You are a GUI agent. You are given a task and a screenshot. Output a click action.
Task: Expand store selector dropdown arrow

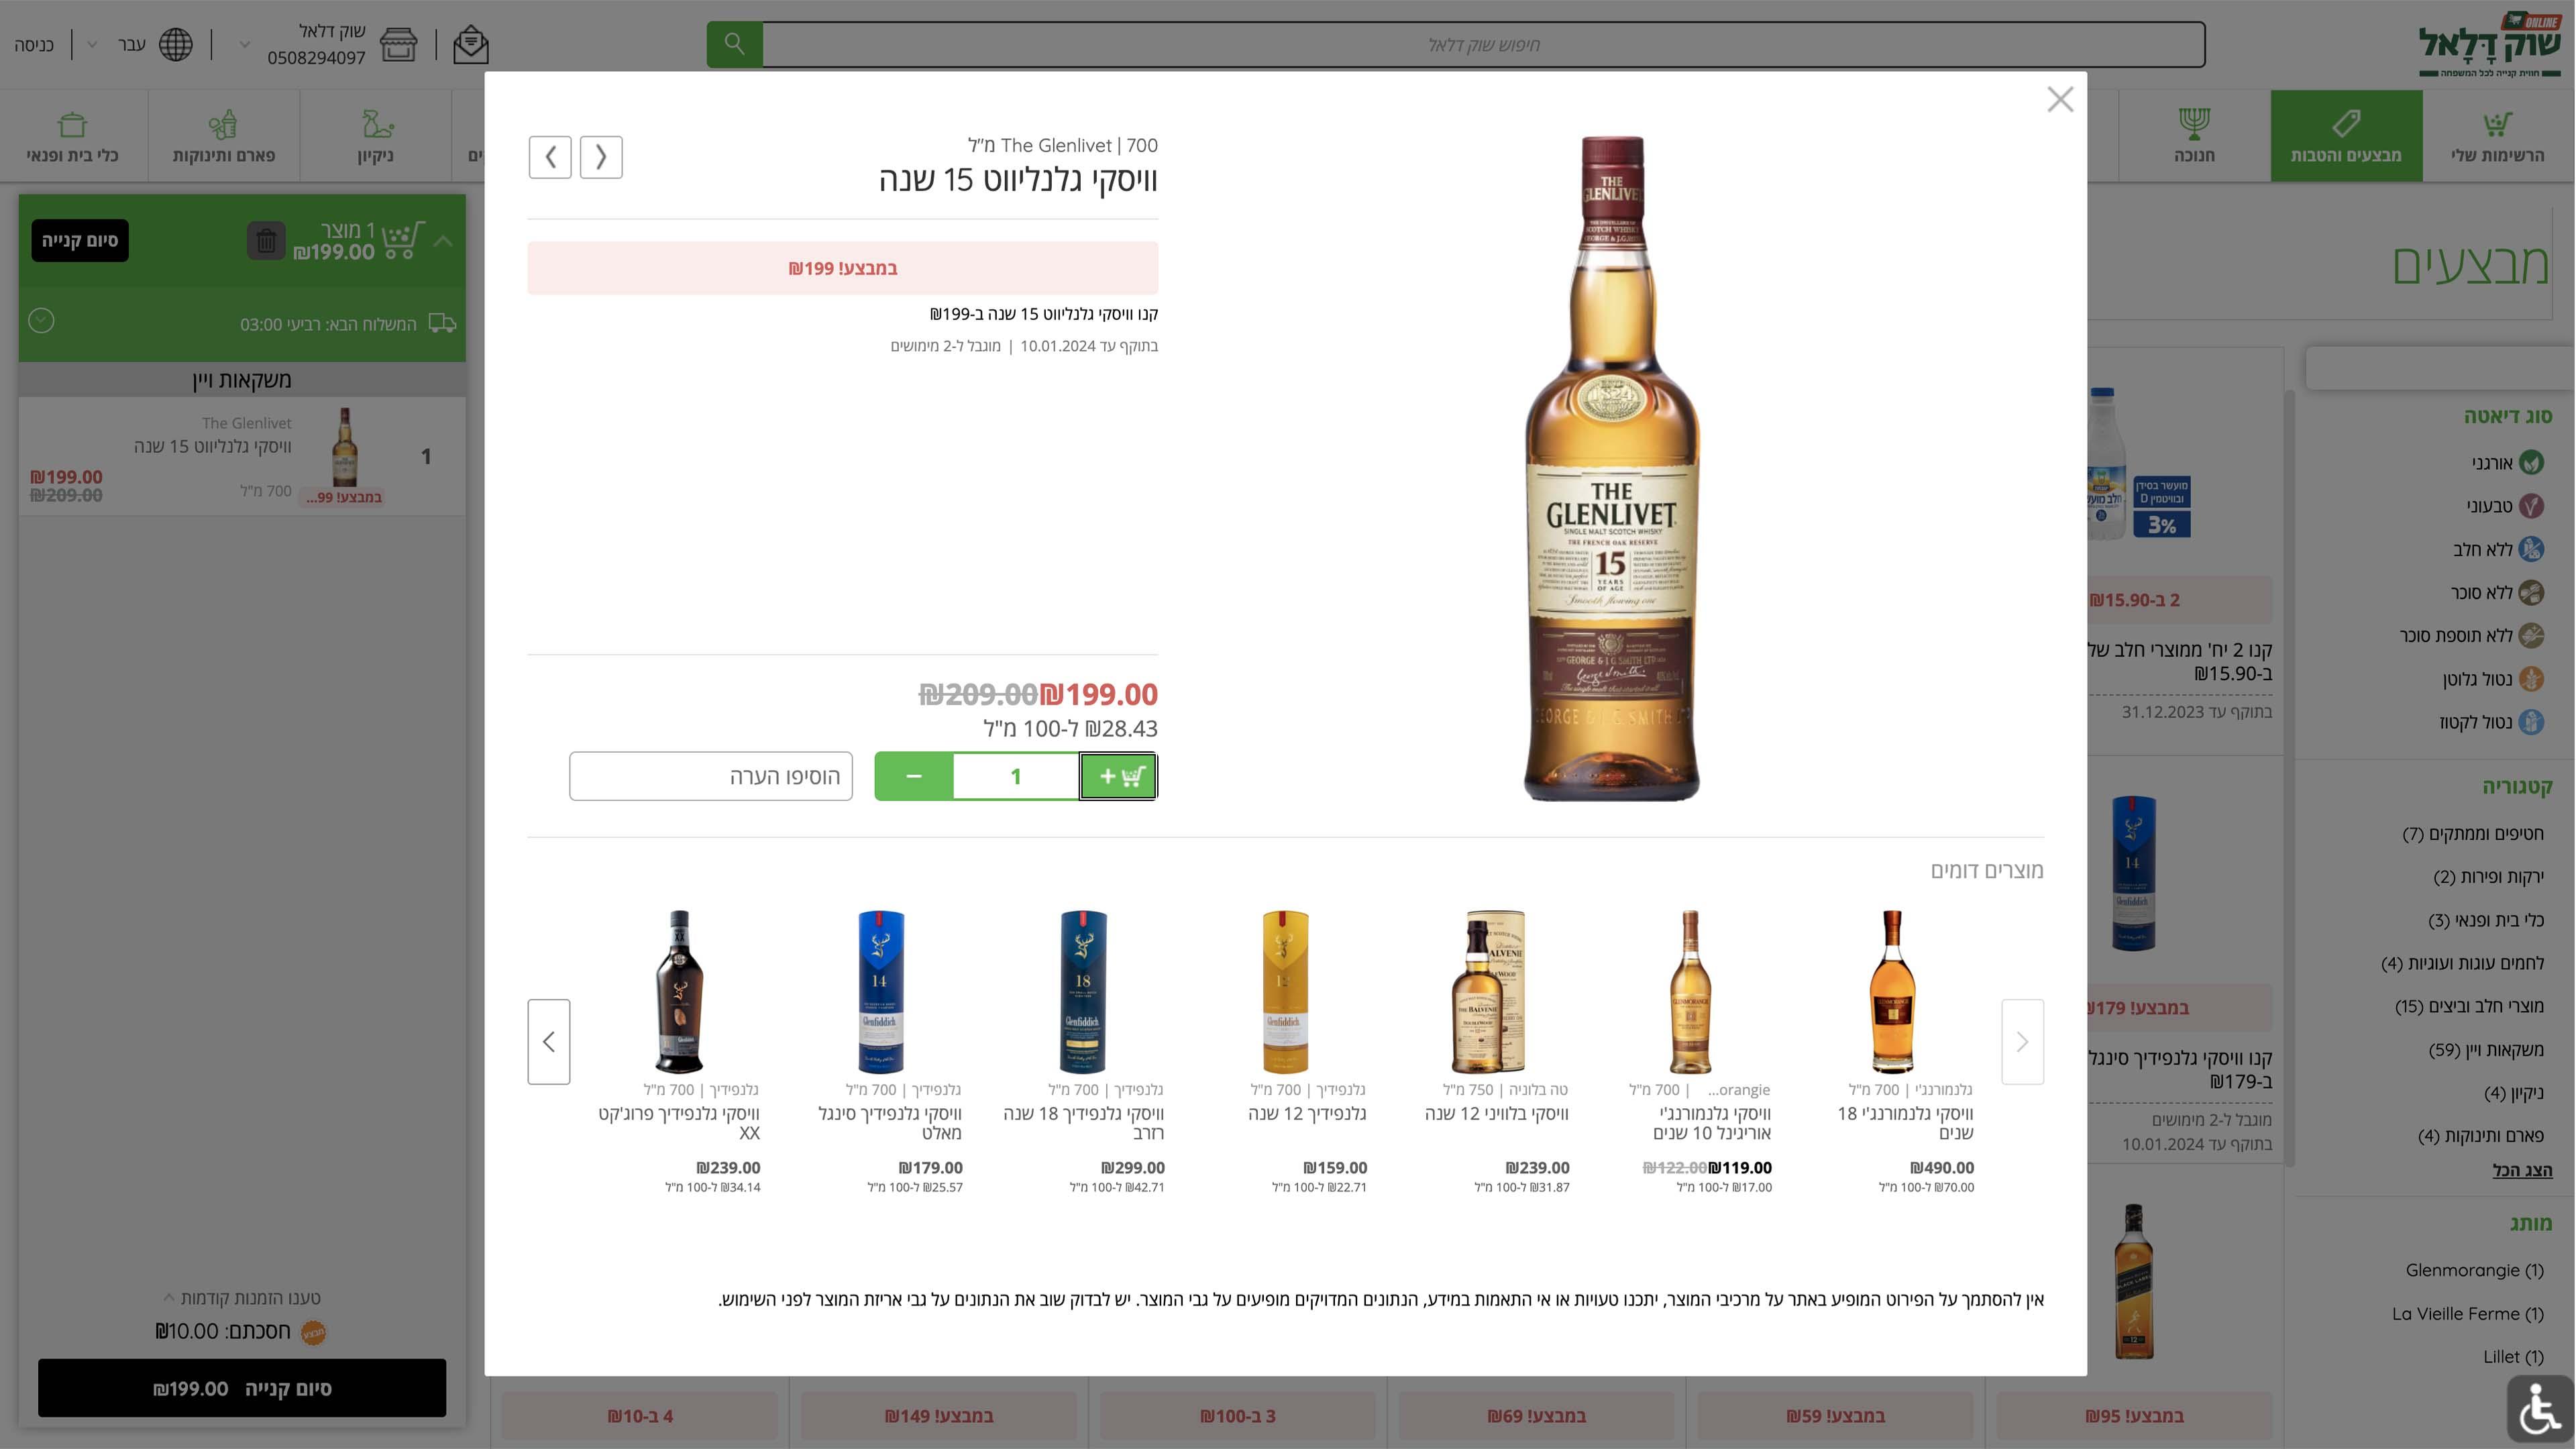[x=245, y=45]
